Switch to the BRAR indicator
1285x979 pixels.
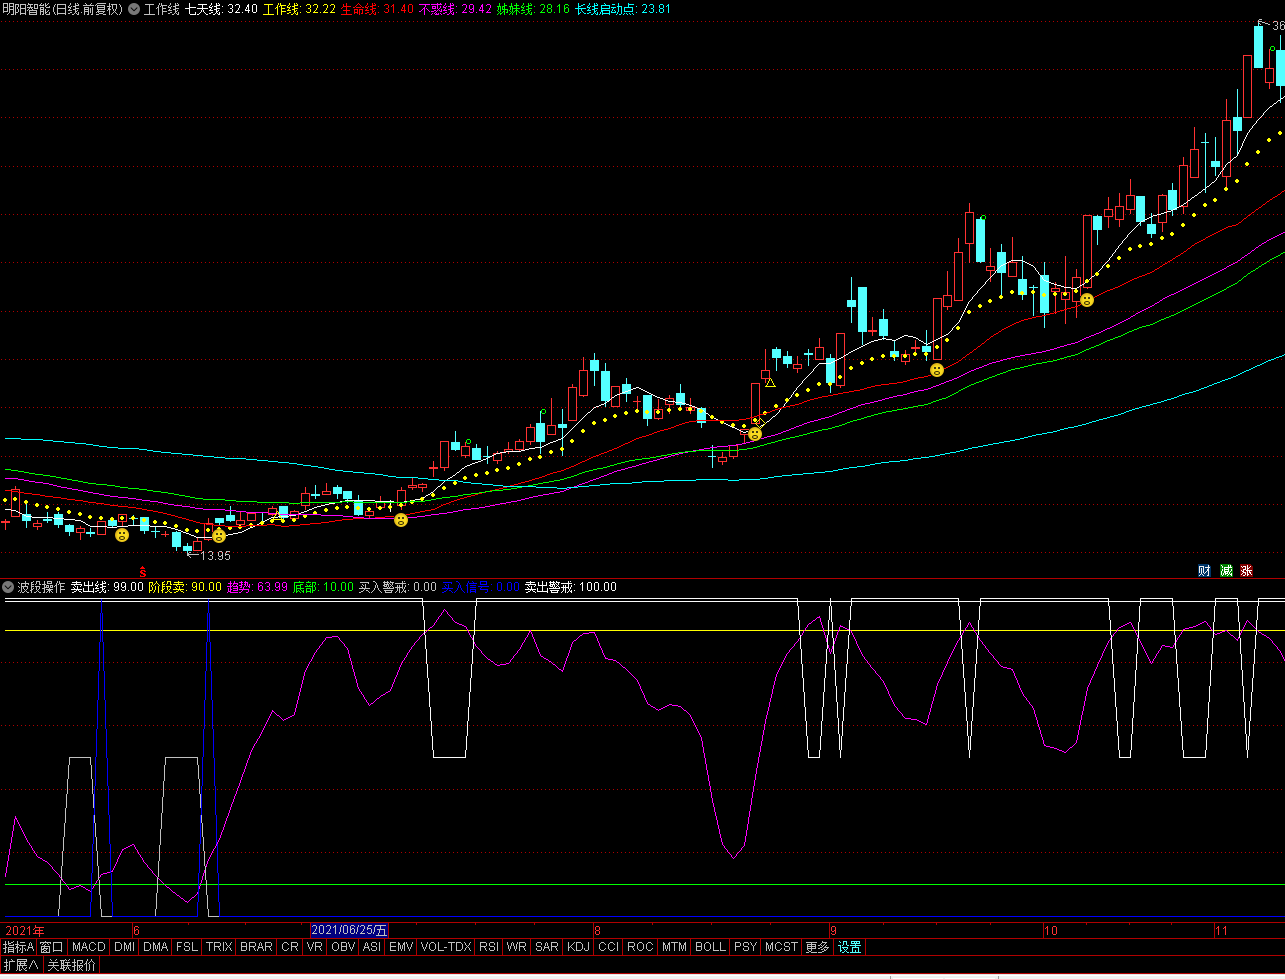(x=256, y=947)
